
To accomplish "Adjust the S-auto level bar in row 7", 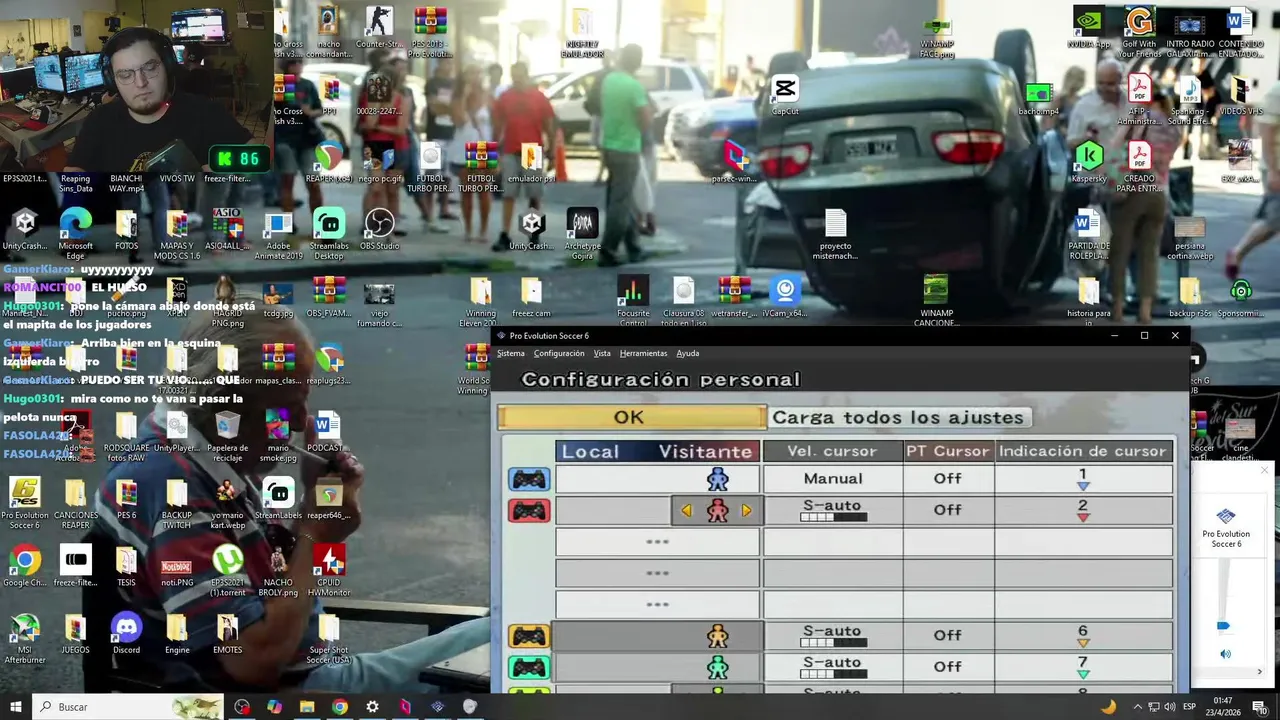I will pyautogui.click(x=833, y=674).
